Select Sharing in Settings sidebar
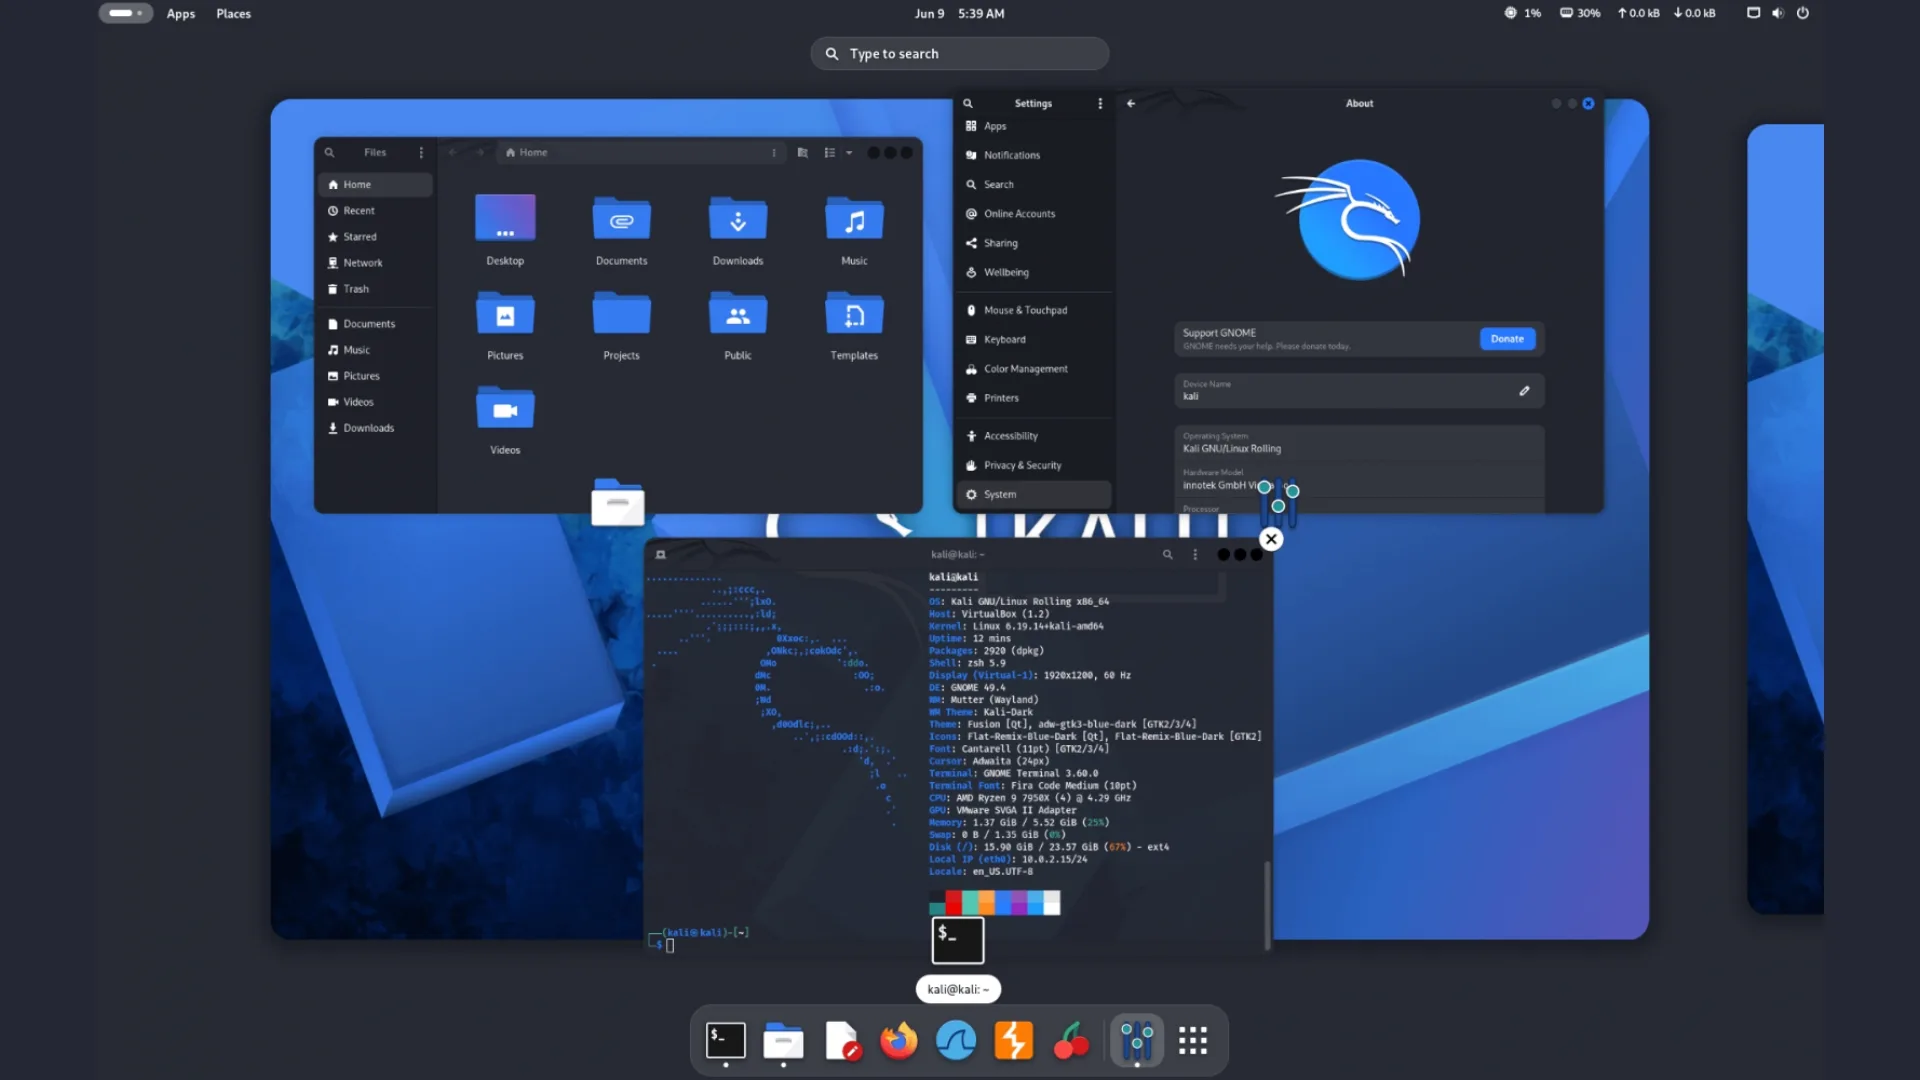Screen dimensions: 1920x1080 pyautogui.click(x=1034, y=243)
